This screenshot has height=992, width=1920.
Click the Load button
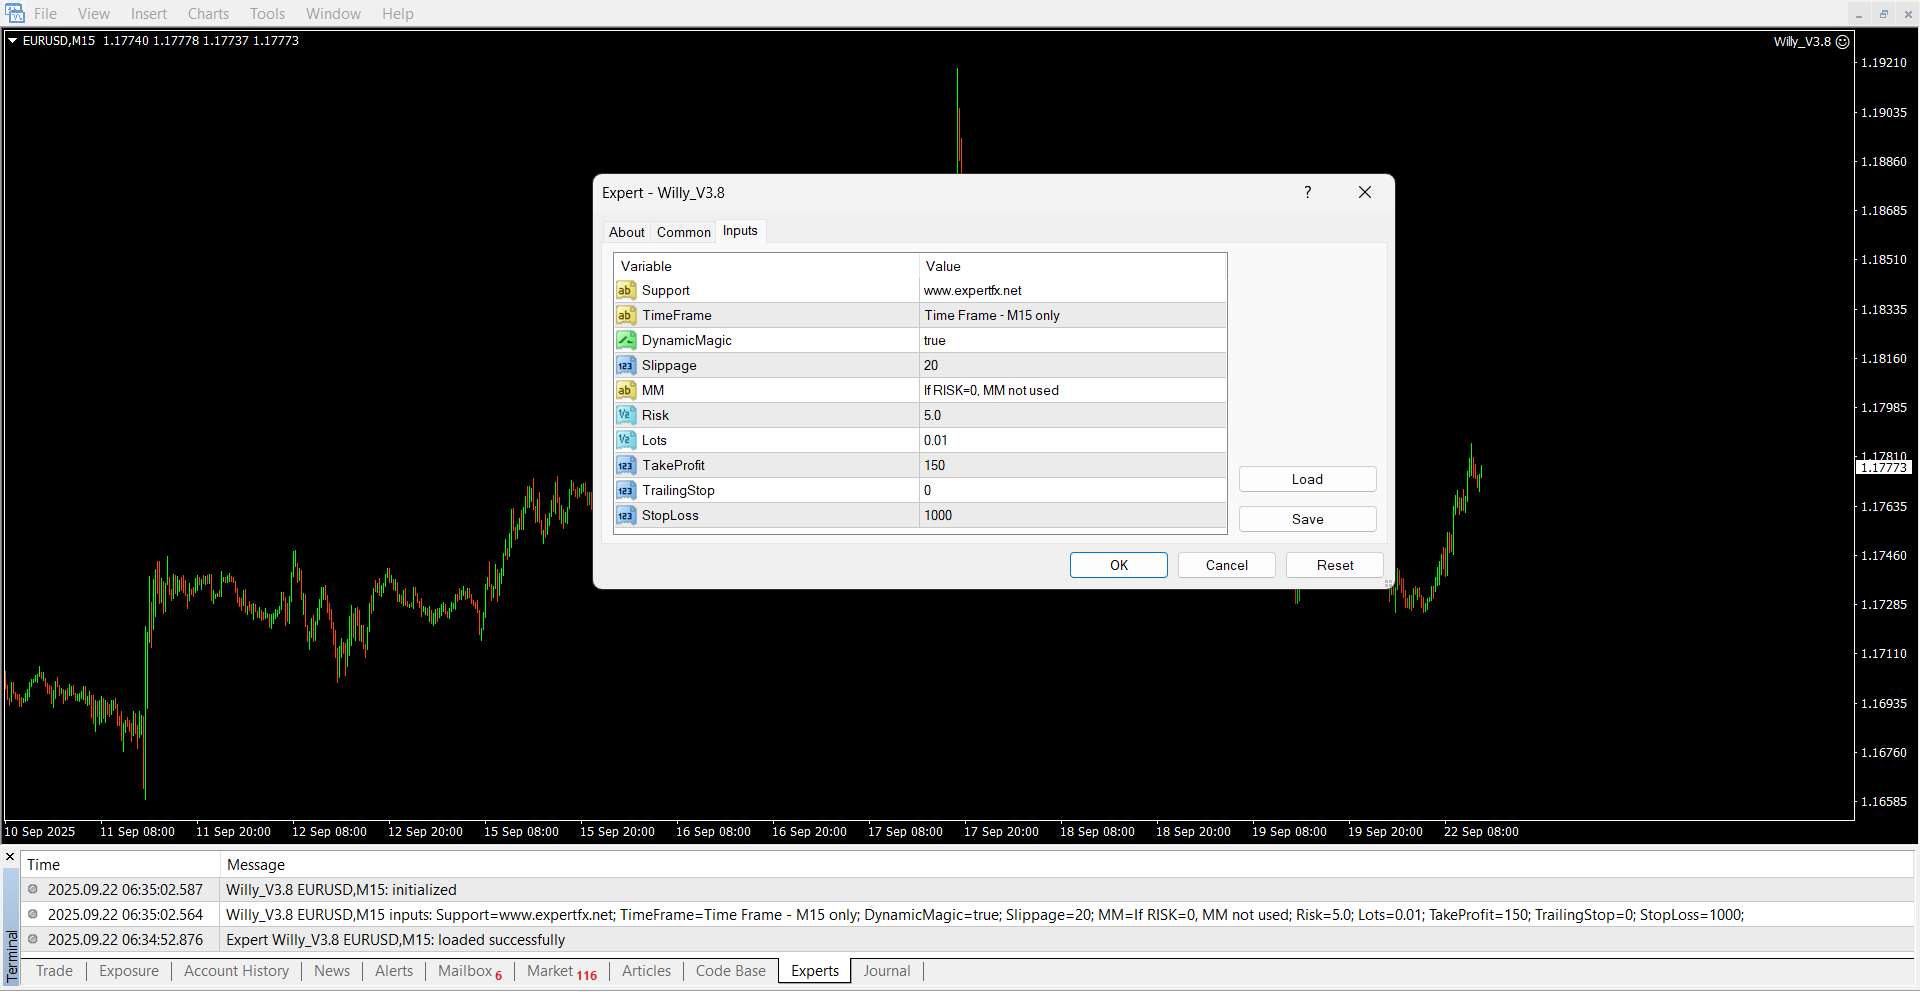(x=1307, y=480)
